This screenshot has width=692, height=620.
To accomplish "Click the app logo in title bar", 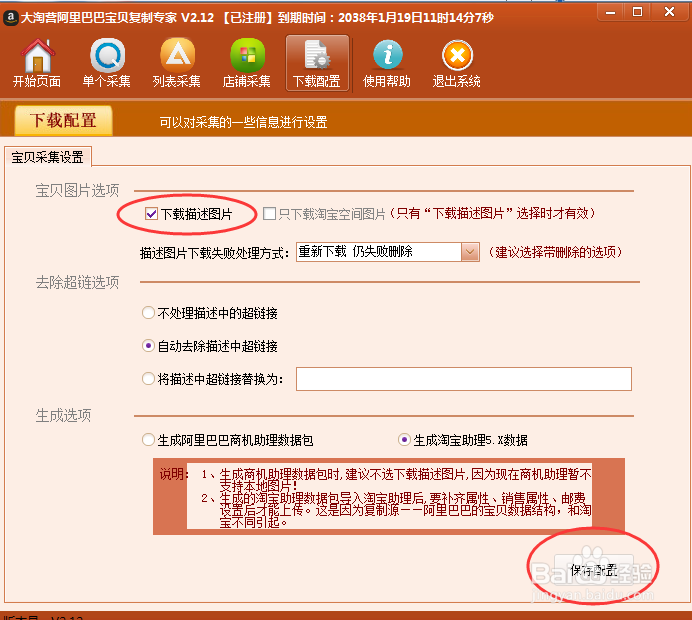I will 11,18.
